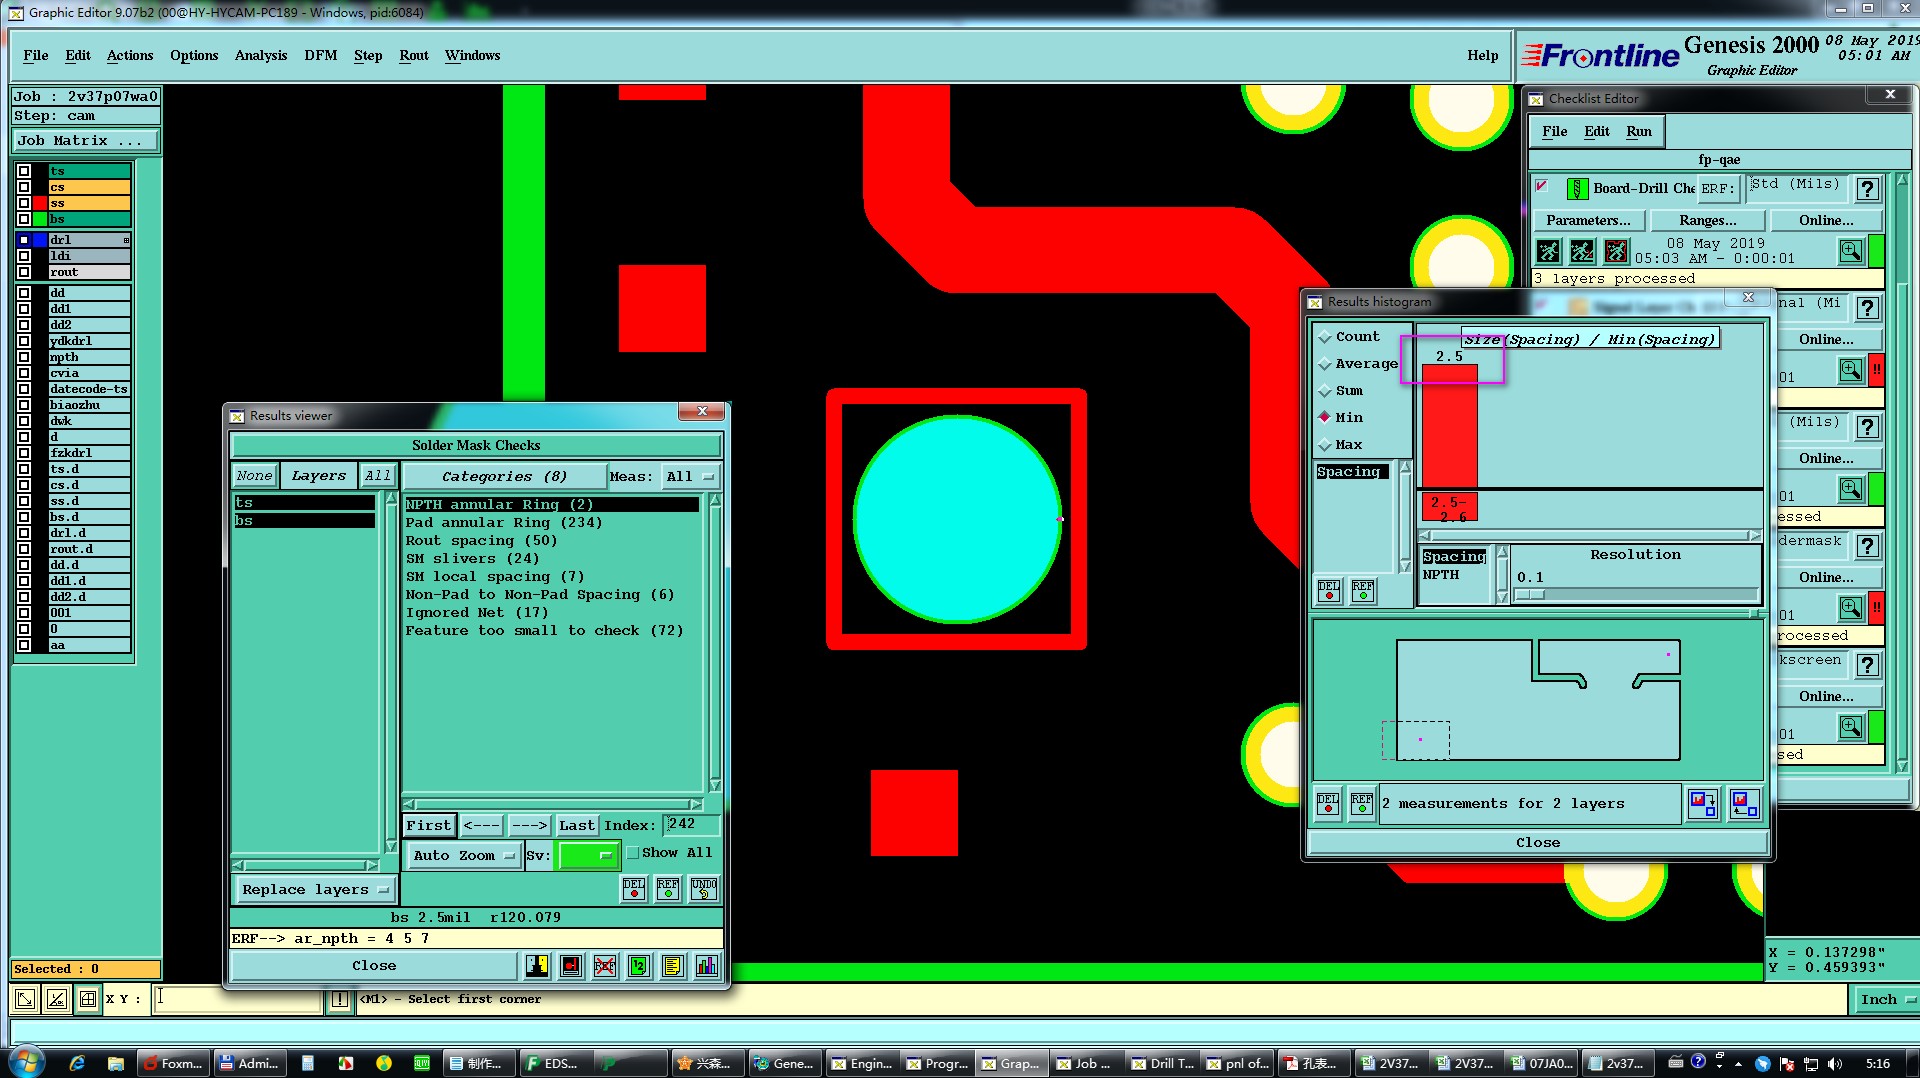1920x1078 pixels.
Task: Click the red color box of layer ss
Action: click(41, 203)
